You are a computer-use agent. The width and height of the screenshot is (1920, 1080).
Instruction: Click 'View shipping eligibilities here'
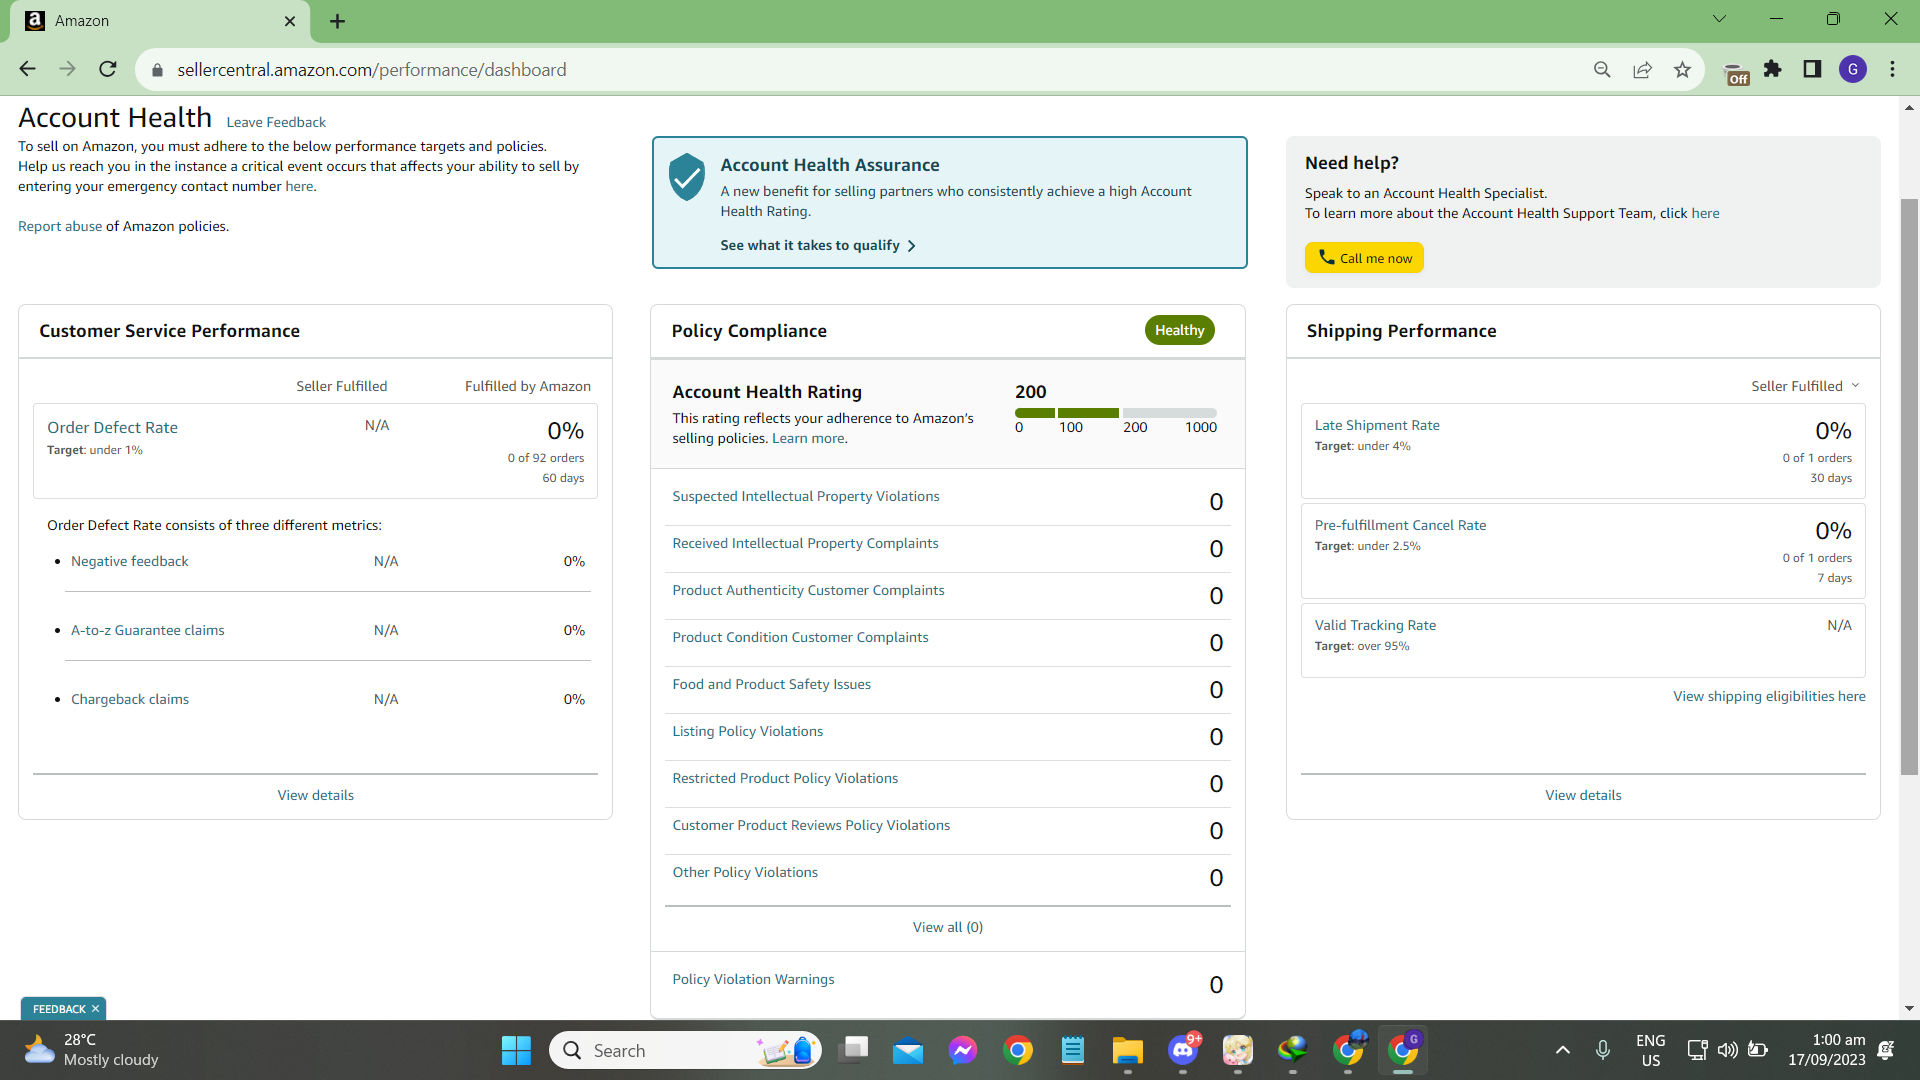(1769, 696)
